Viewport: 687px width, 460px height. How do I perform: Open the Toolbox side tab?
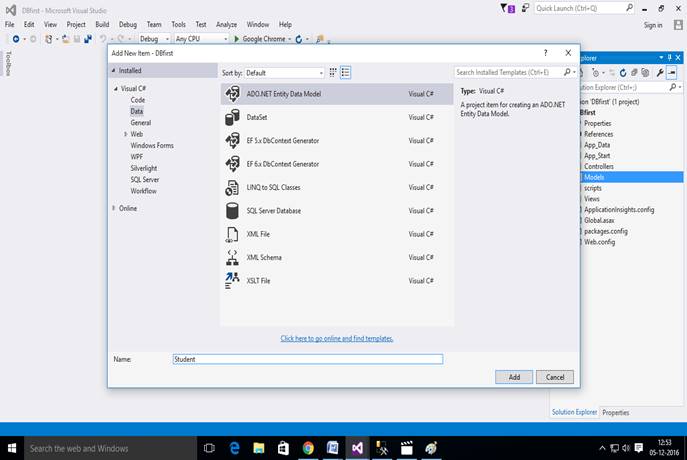[8, 64]
